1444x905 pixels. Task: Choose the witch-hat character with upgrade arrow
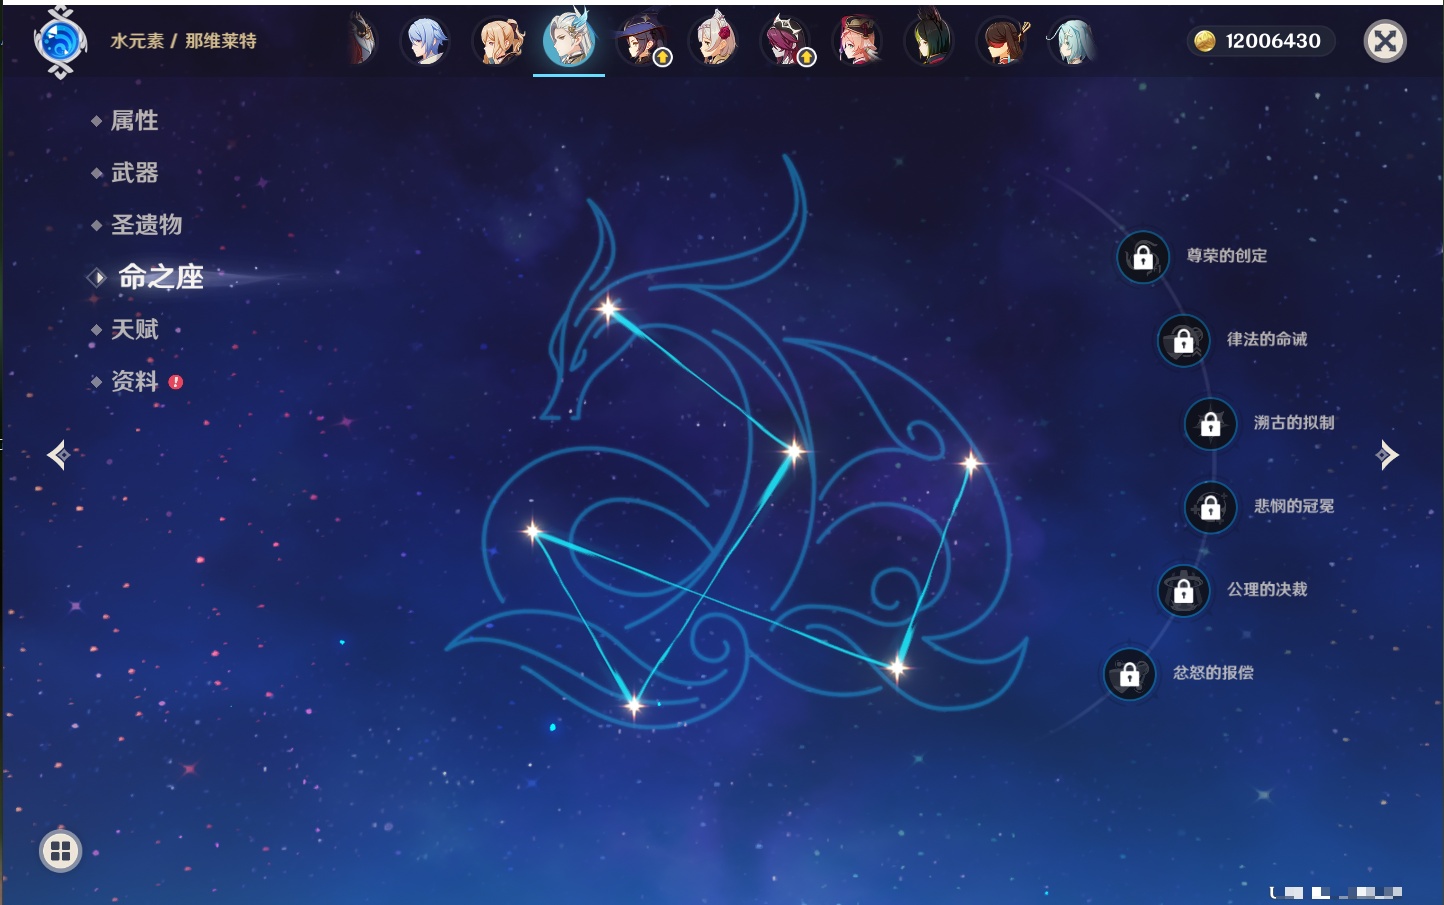point(641,42)
